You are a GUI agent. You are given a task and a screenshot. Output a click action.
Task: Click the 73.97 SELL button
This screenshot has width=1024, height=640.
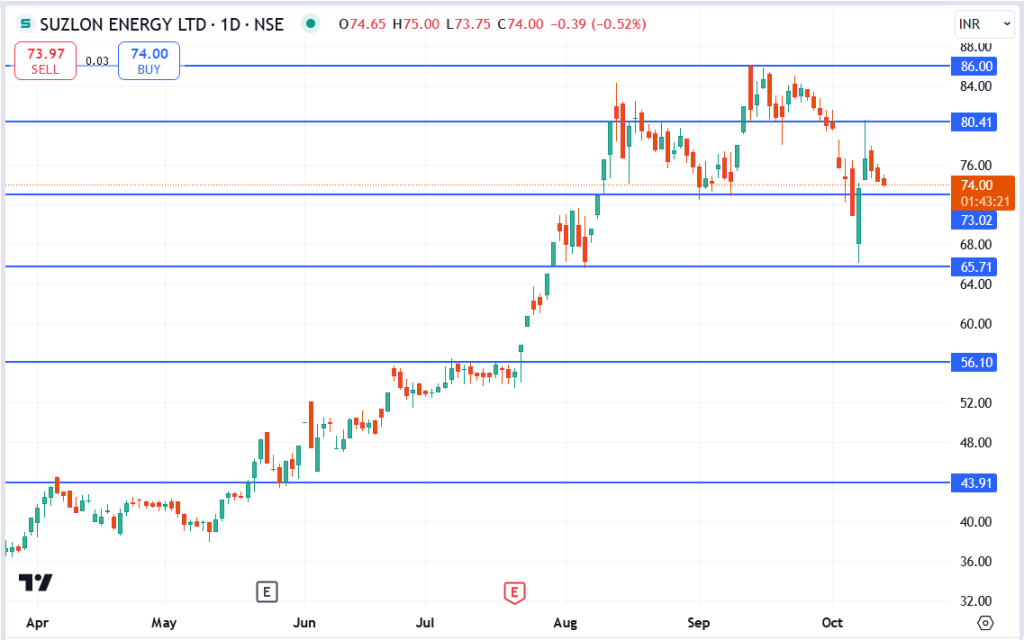(46, 61)
